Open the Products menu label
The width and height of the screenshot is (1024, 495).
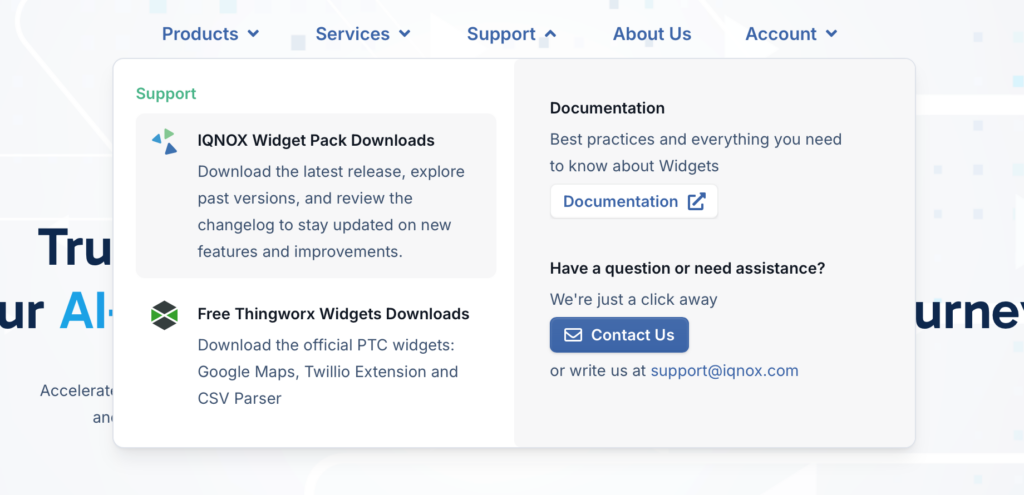coord(200,34)
